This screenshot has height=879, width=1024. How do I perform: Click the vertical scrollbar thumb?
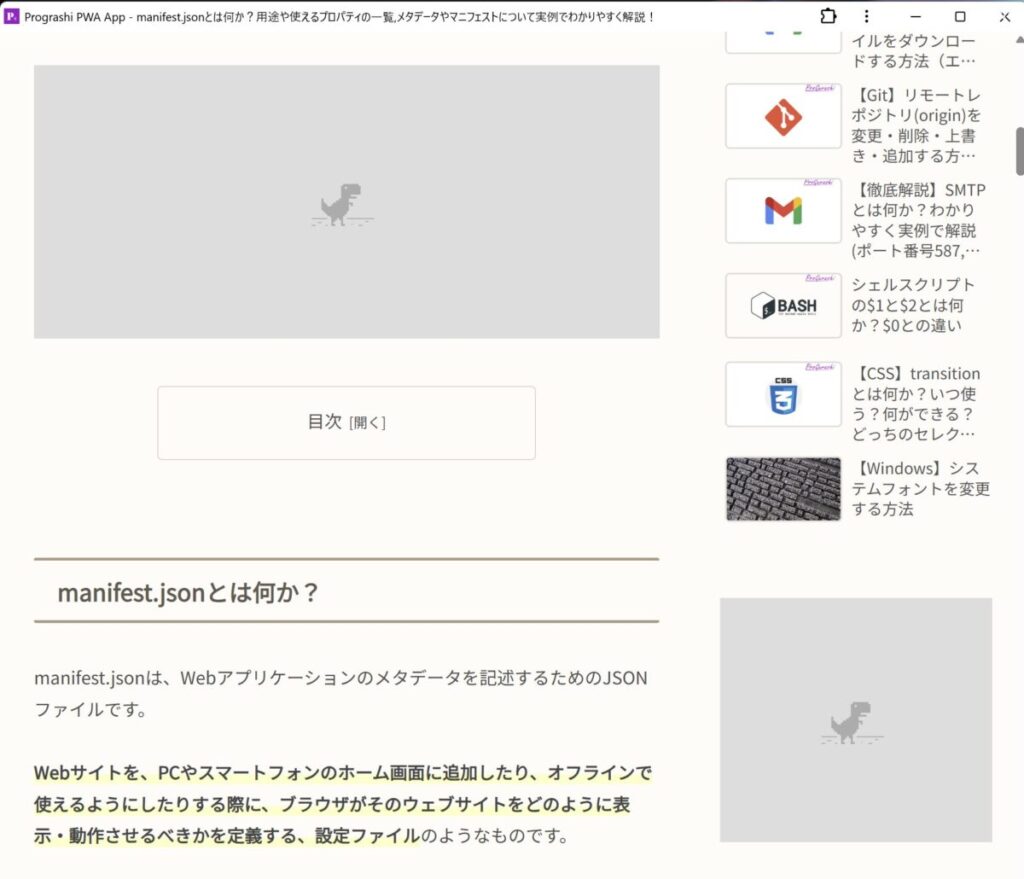[x=1019, y=150]
